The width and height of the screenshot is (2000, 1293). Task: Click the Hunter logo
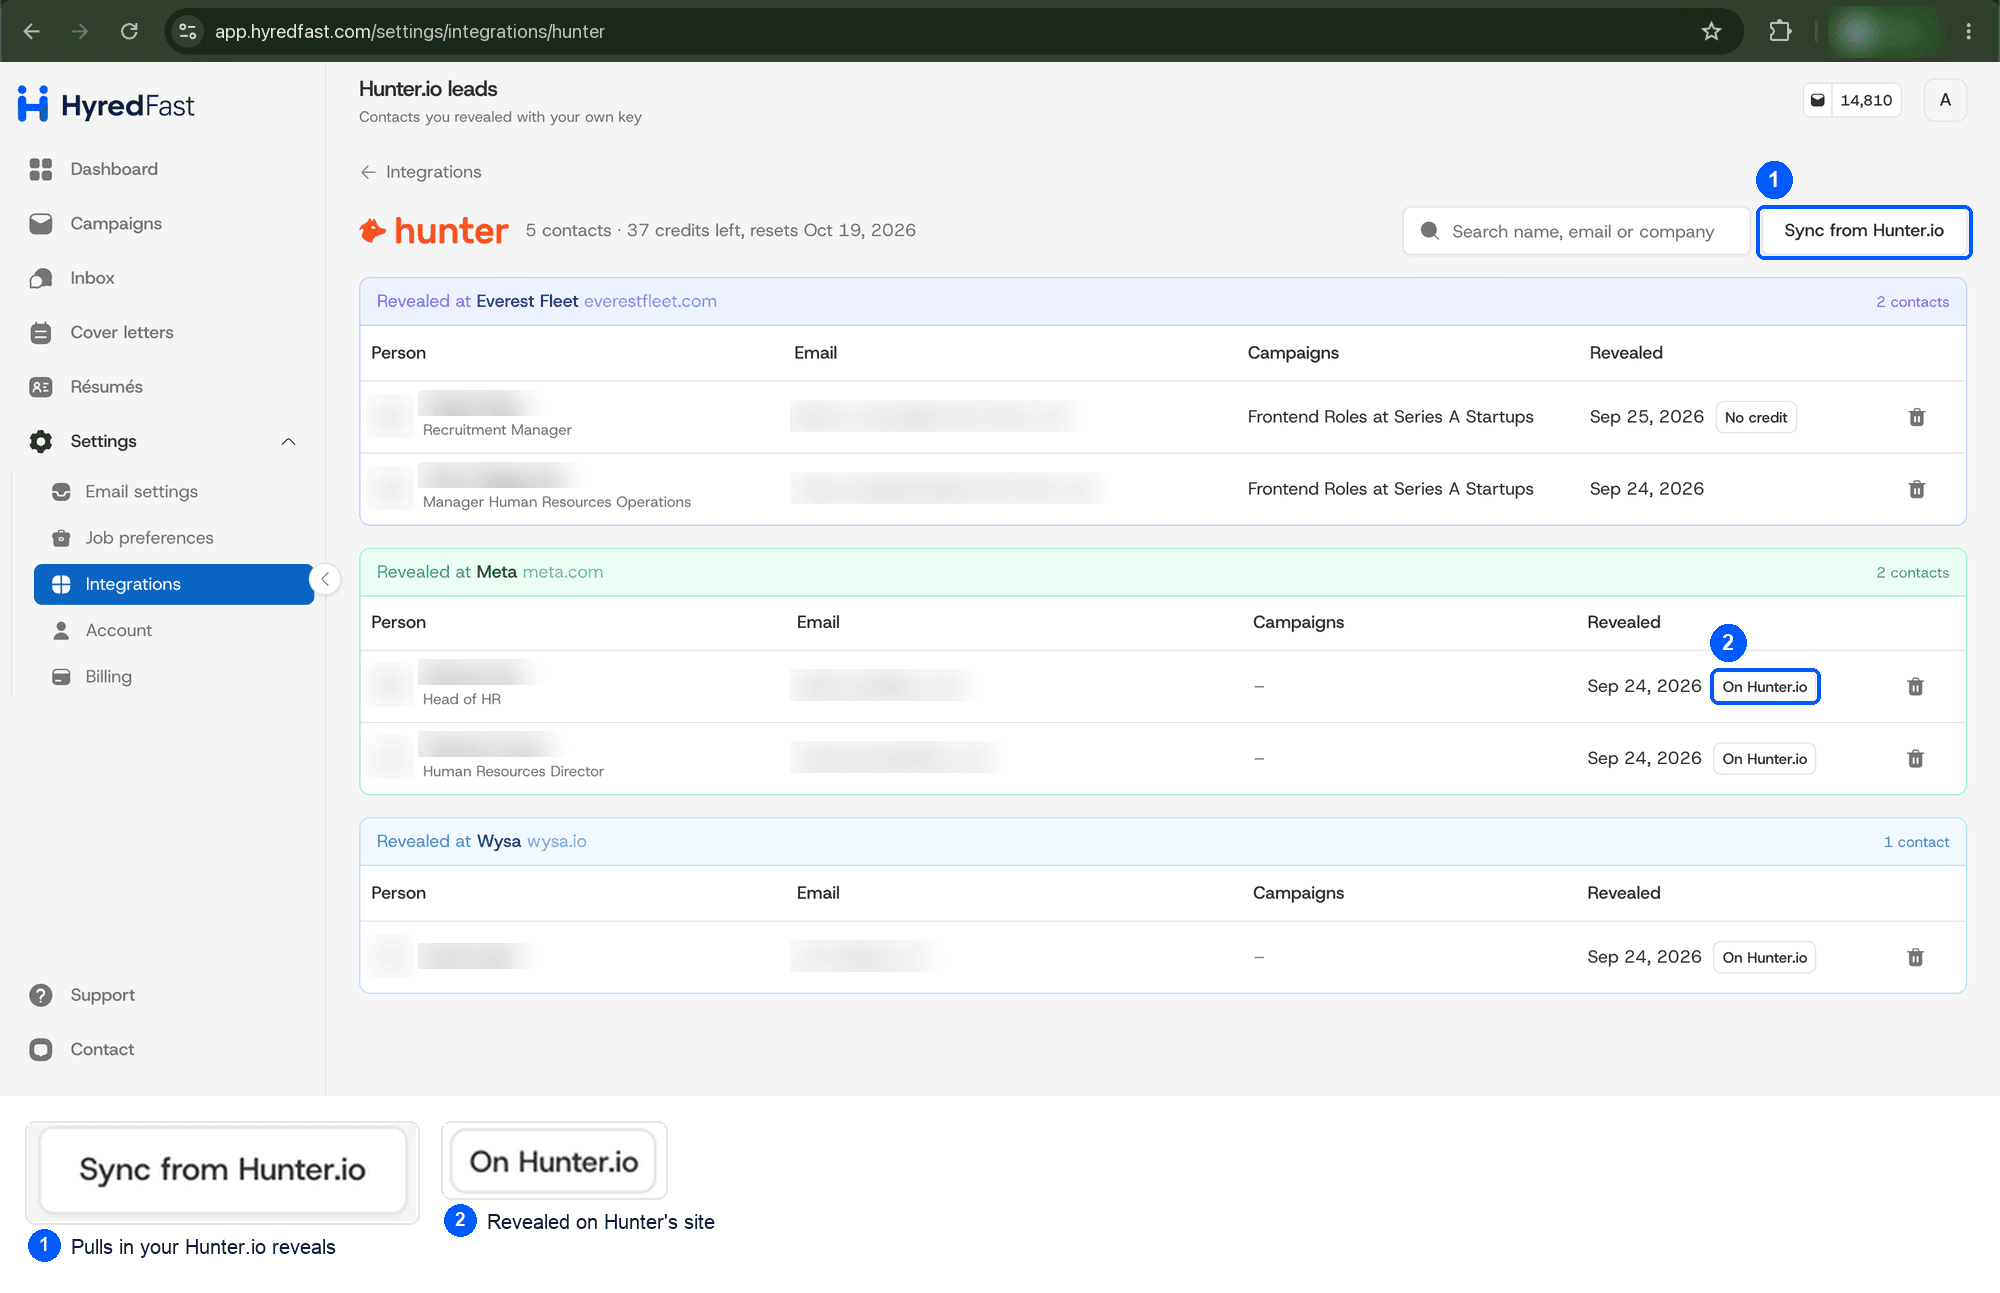click(434, 231)
